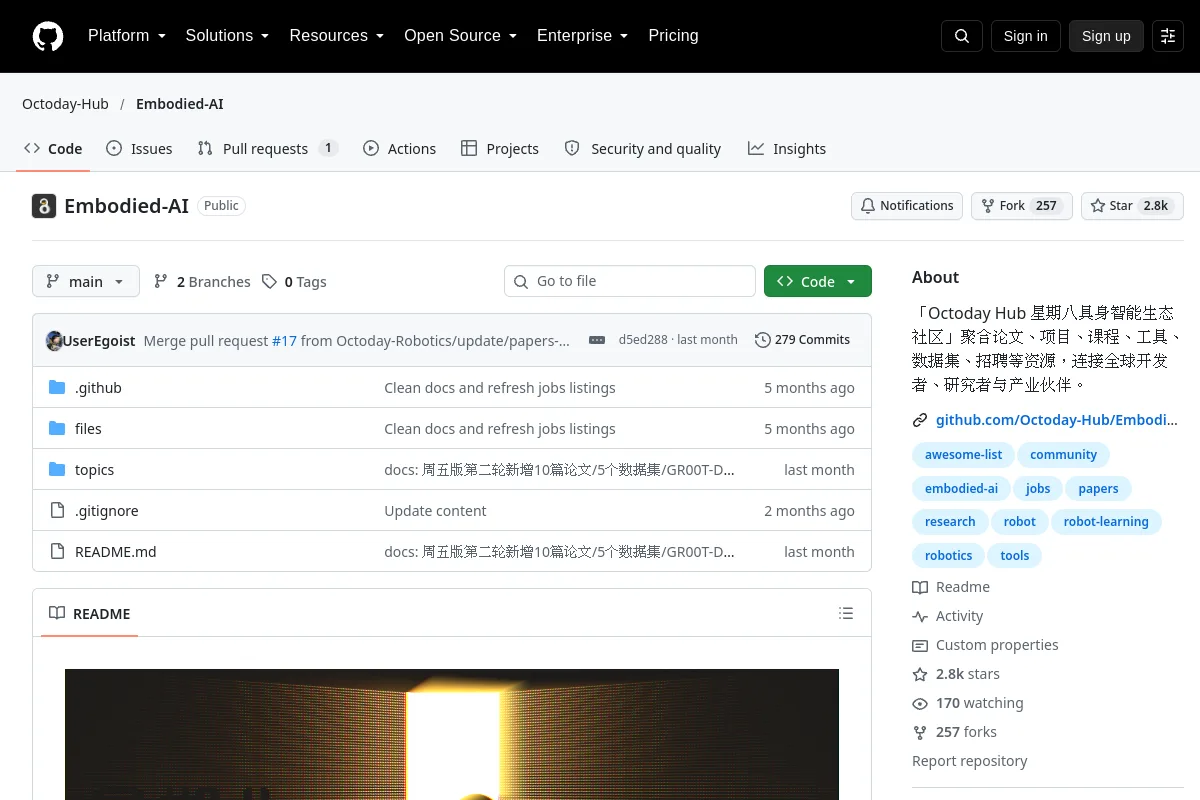
Task: Open Octoday-Hub owner link
Action: [x=65, y=104]
